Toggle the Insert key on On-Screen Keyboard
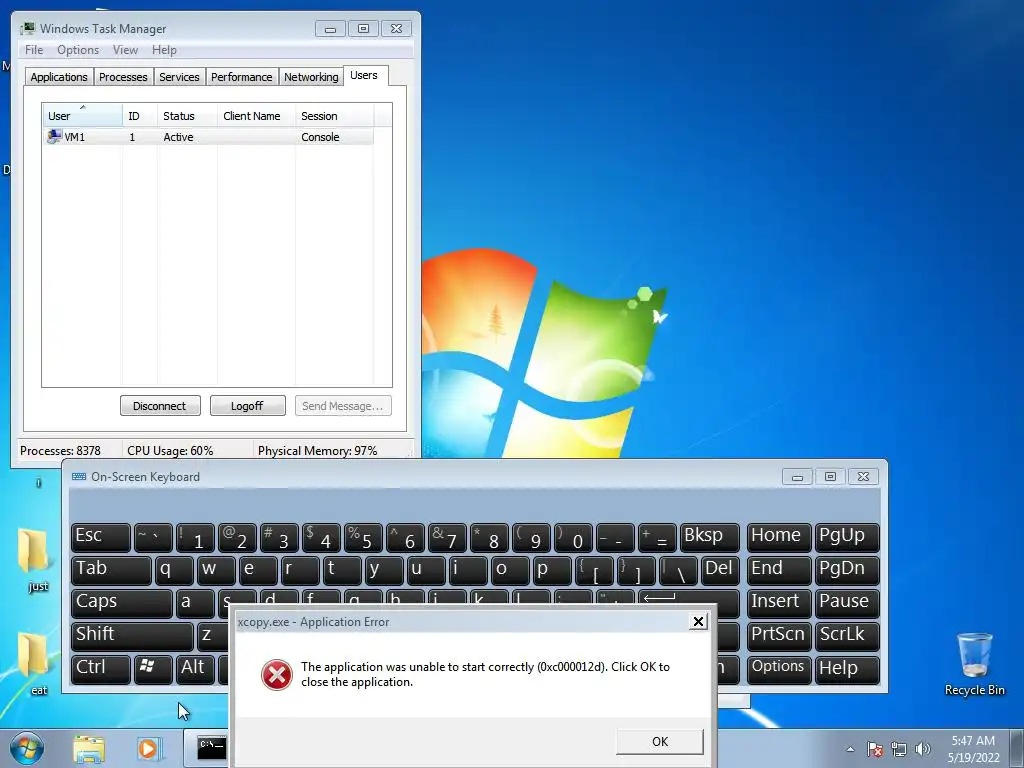 pos(779,602)
